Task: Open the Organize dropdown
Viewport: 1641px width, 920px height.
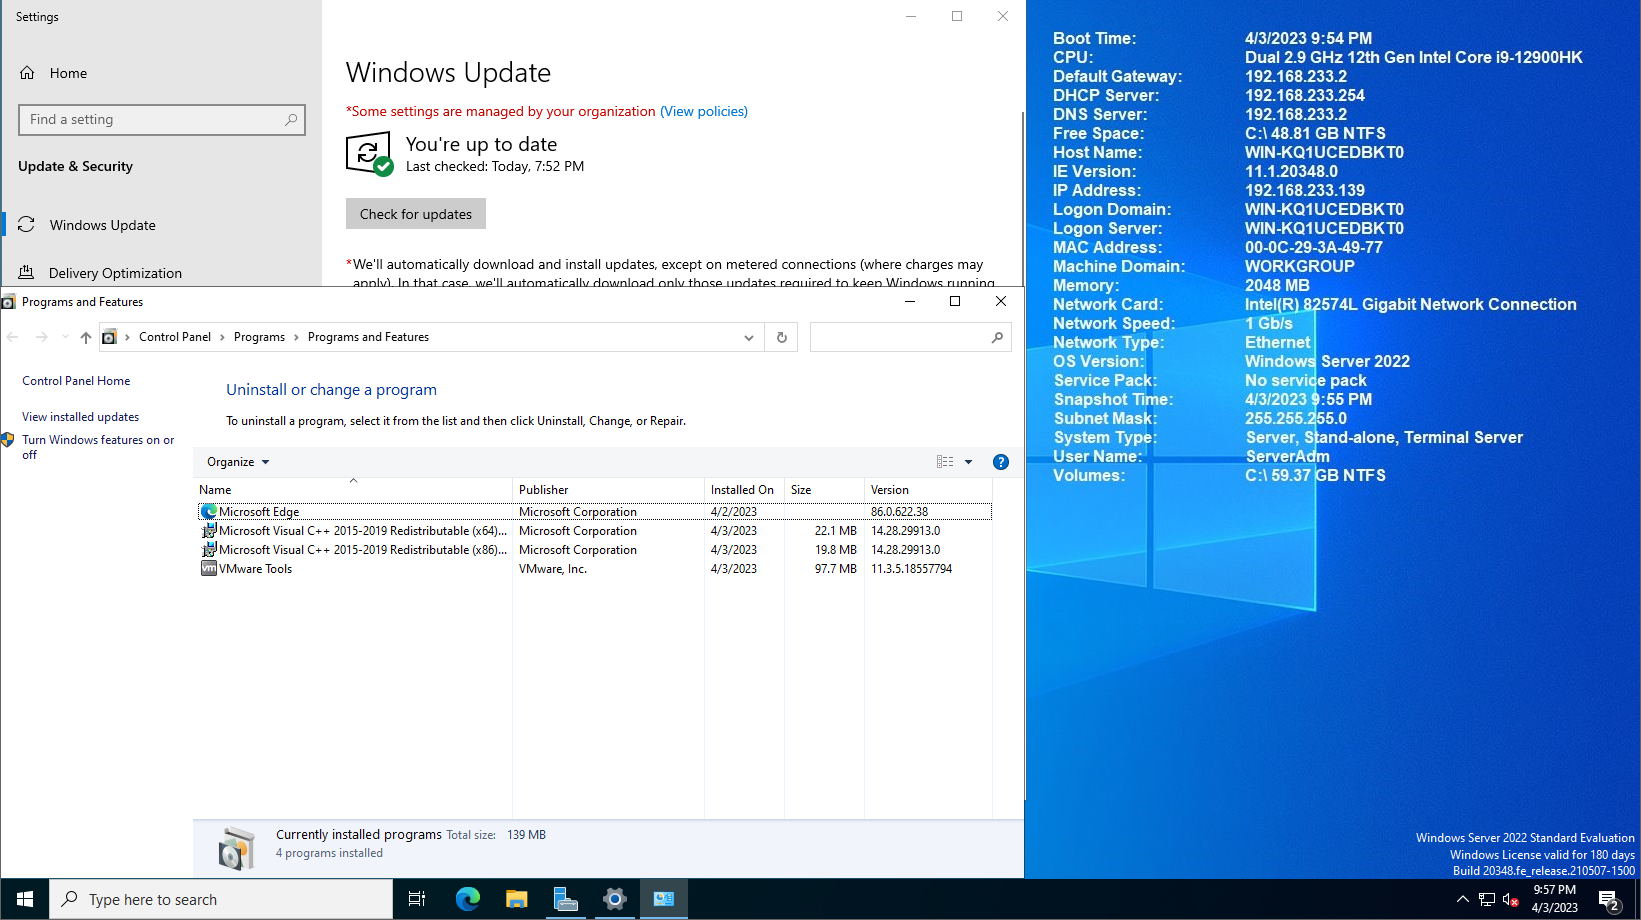Action: click(x=236, y=461)
